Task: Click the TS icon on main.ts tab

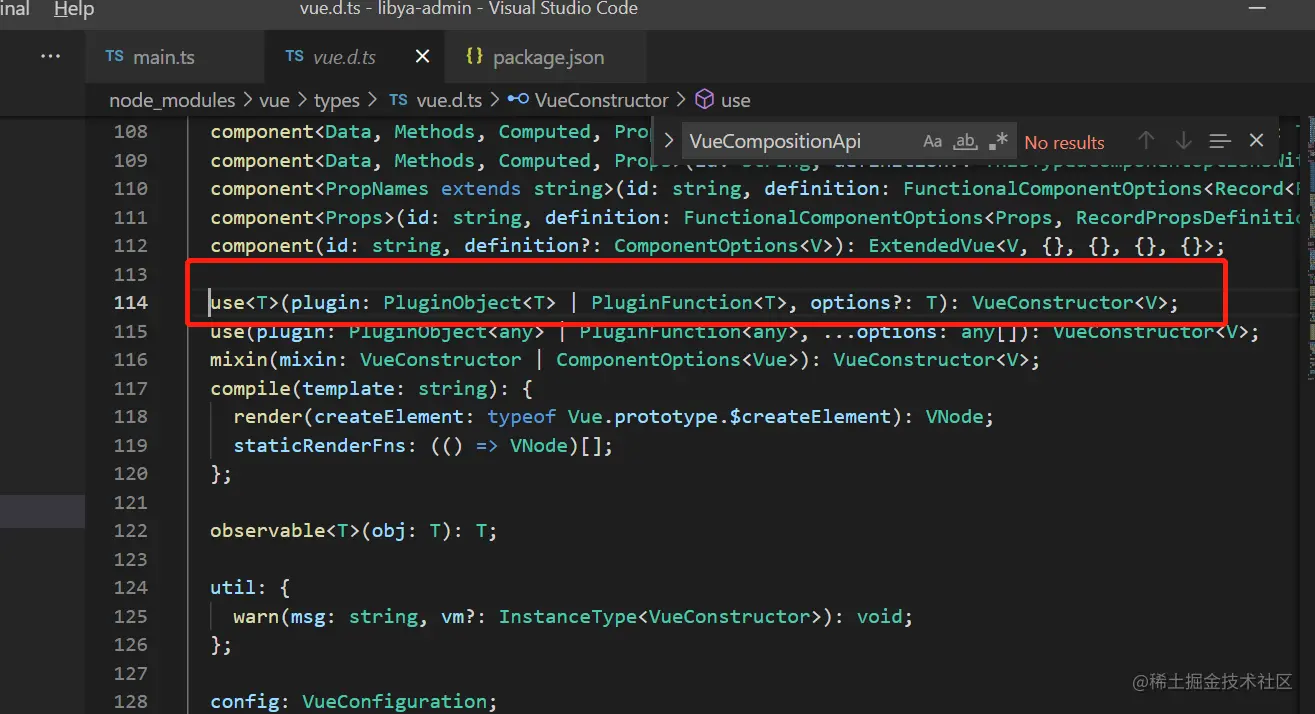Action: pyautogui.click(x=114, y=57)
